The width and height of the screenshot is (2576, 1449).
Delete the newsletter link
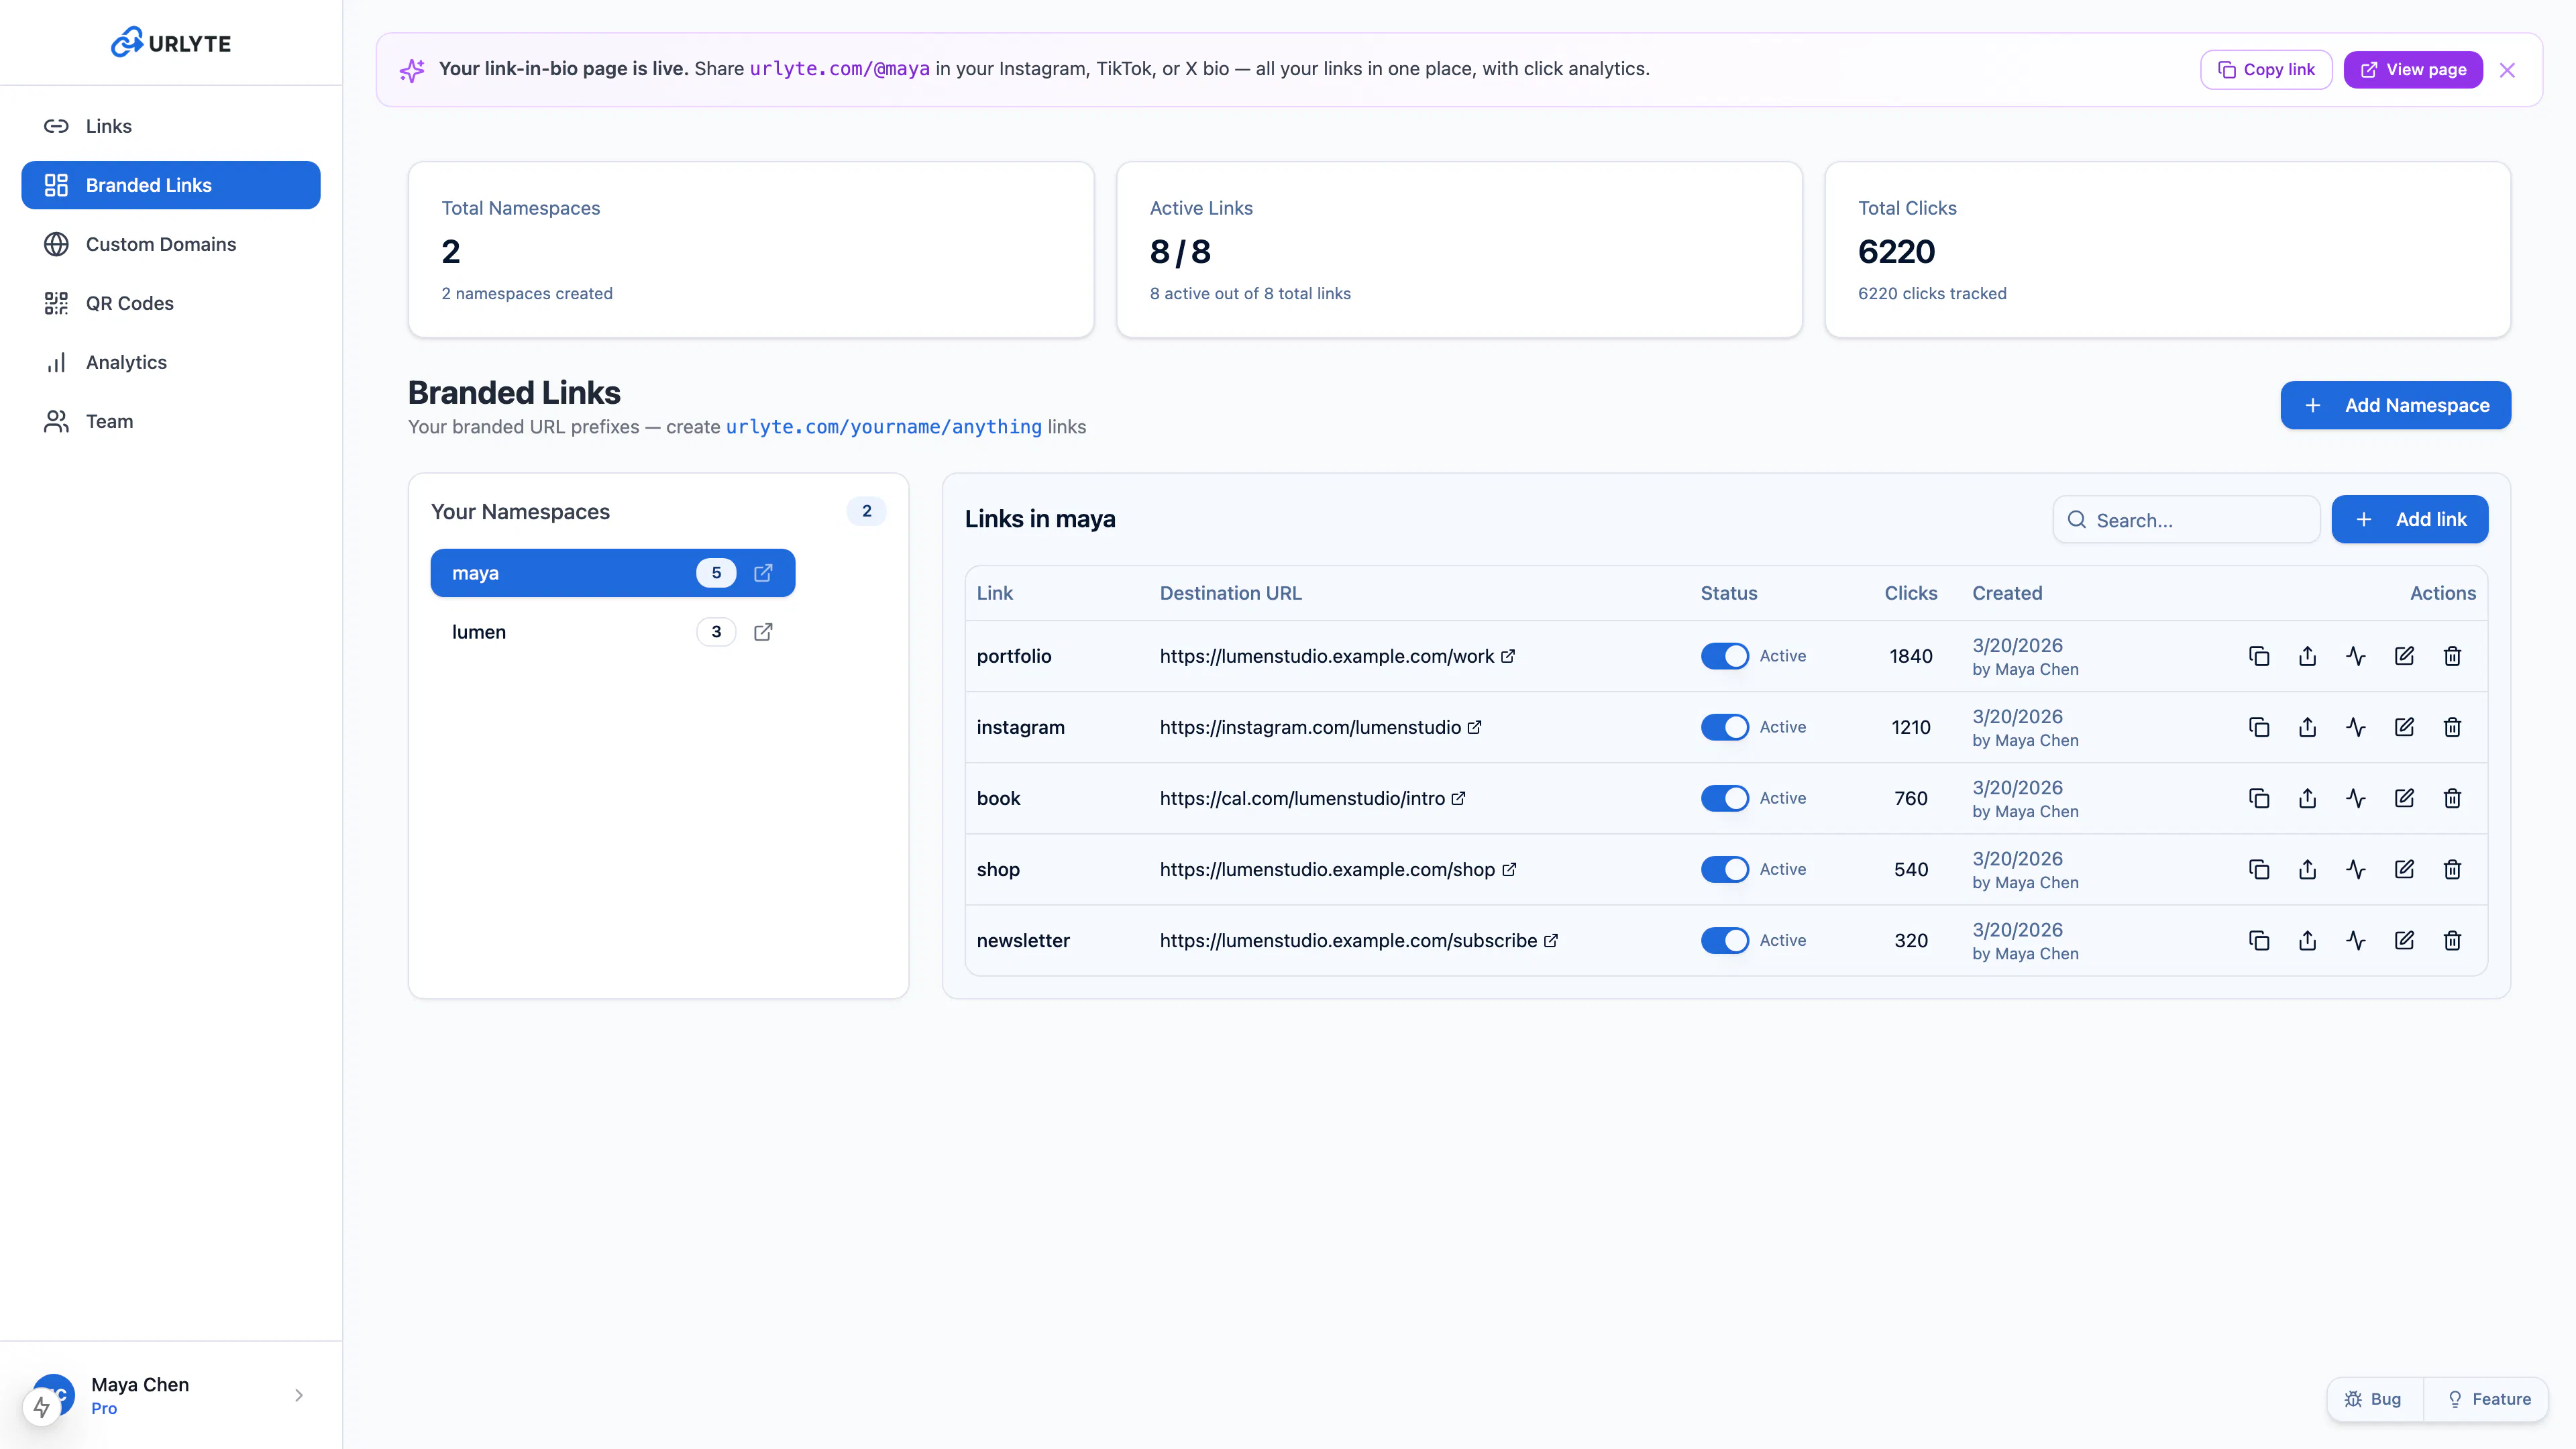[x=2452, y=940]
